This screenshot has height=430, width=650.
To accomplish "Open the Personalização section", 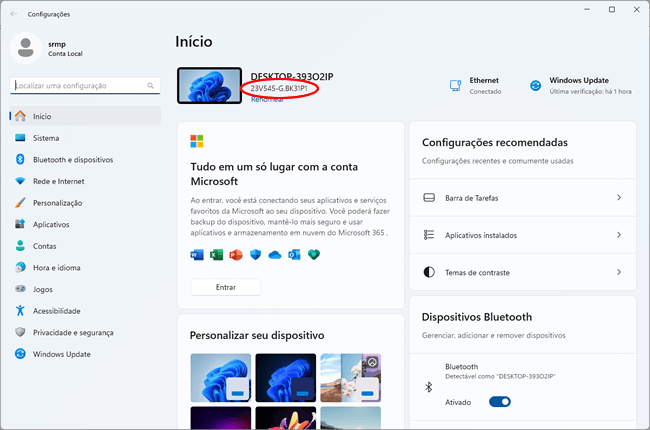I will tap(85, 202).
